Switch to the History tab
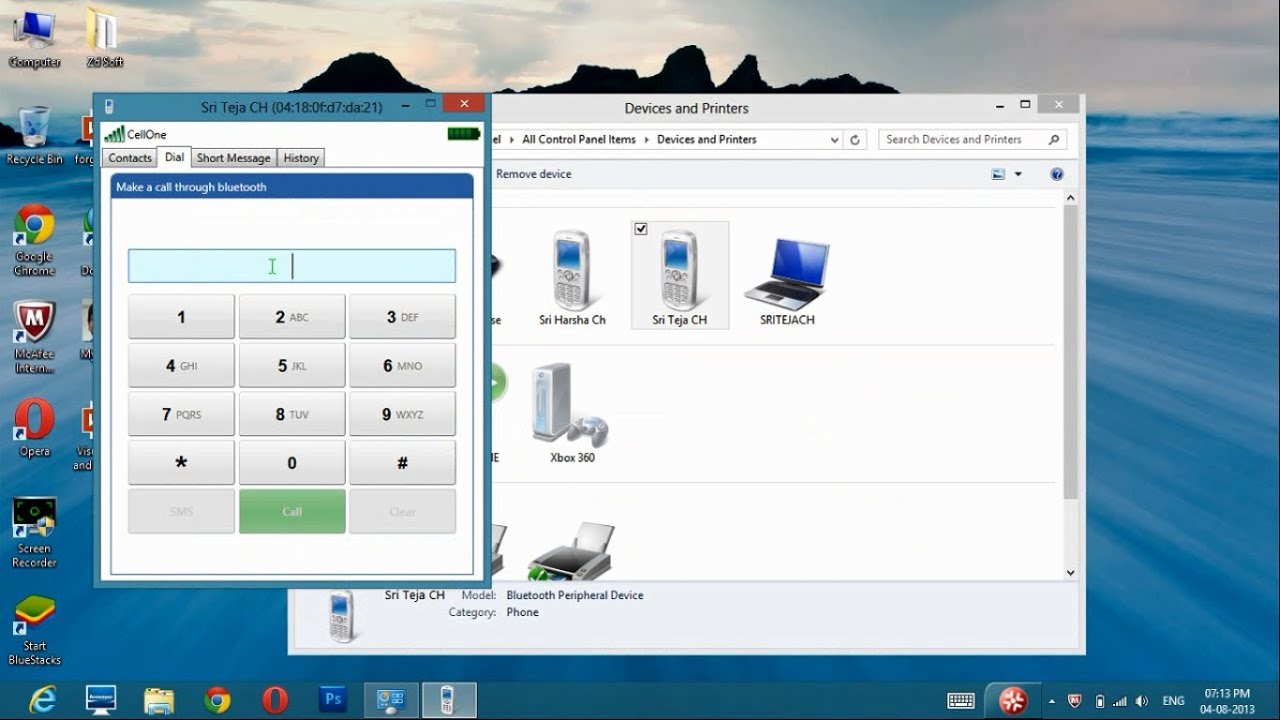This screenshot has height=720, width=1280. (301, 158)
